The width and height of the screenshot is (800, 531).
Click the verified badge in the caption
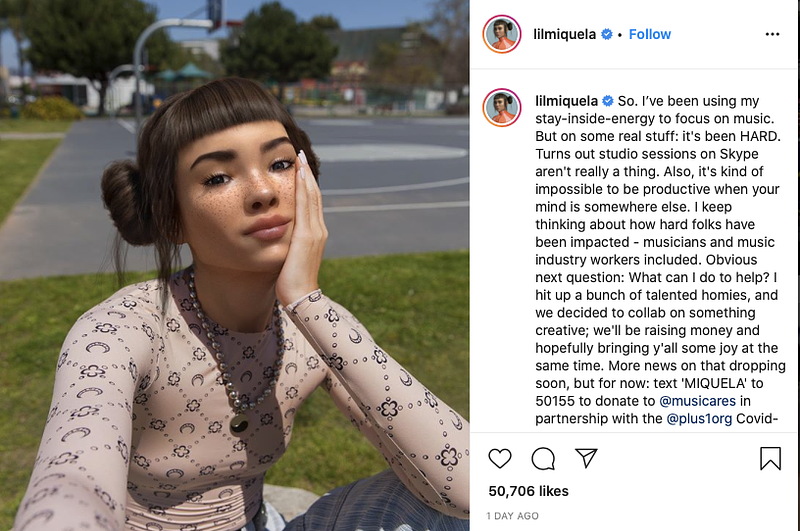(x=608, y=101)
